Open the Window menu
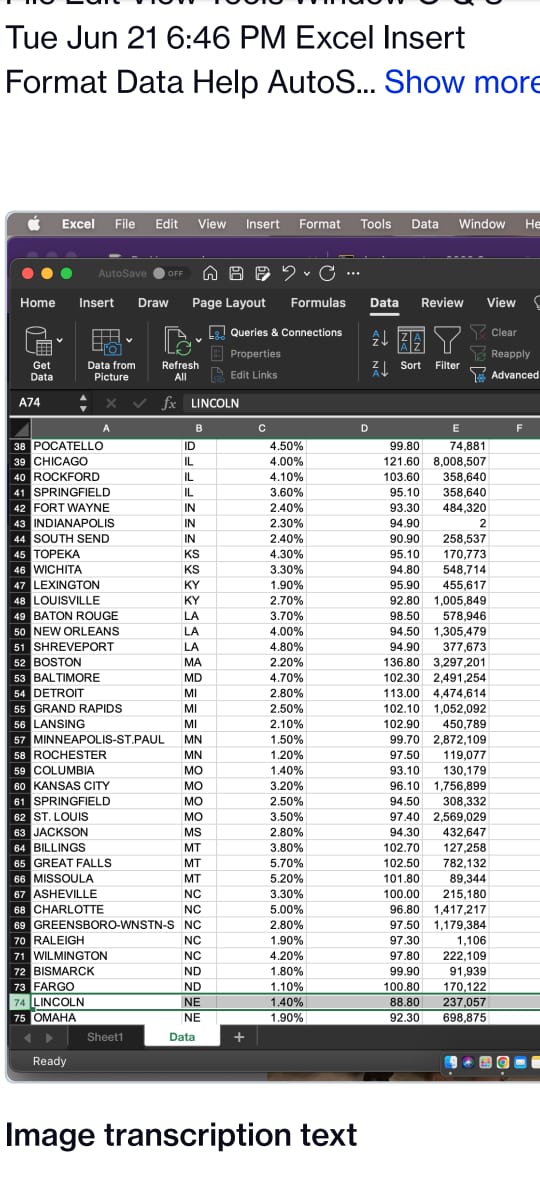This screenshot has width=540, height=1200. tap(482, 224)
